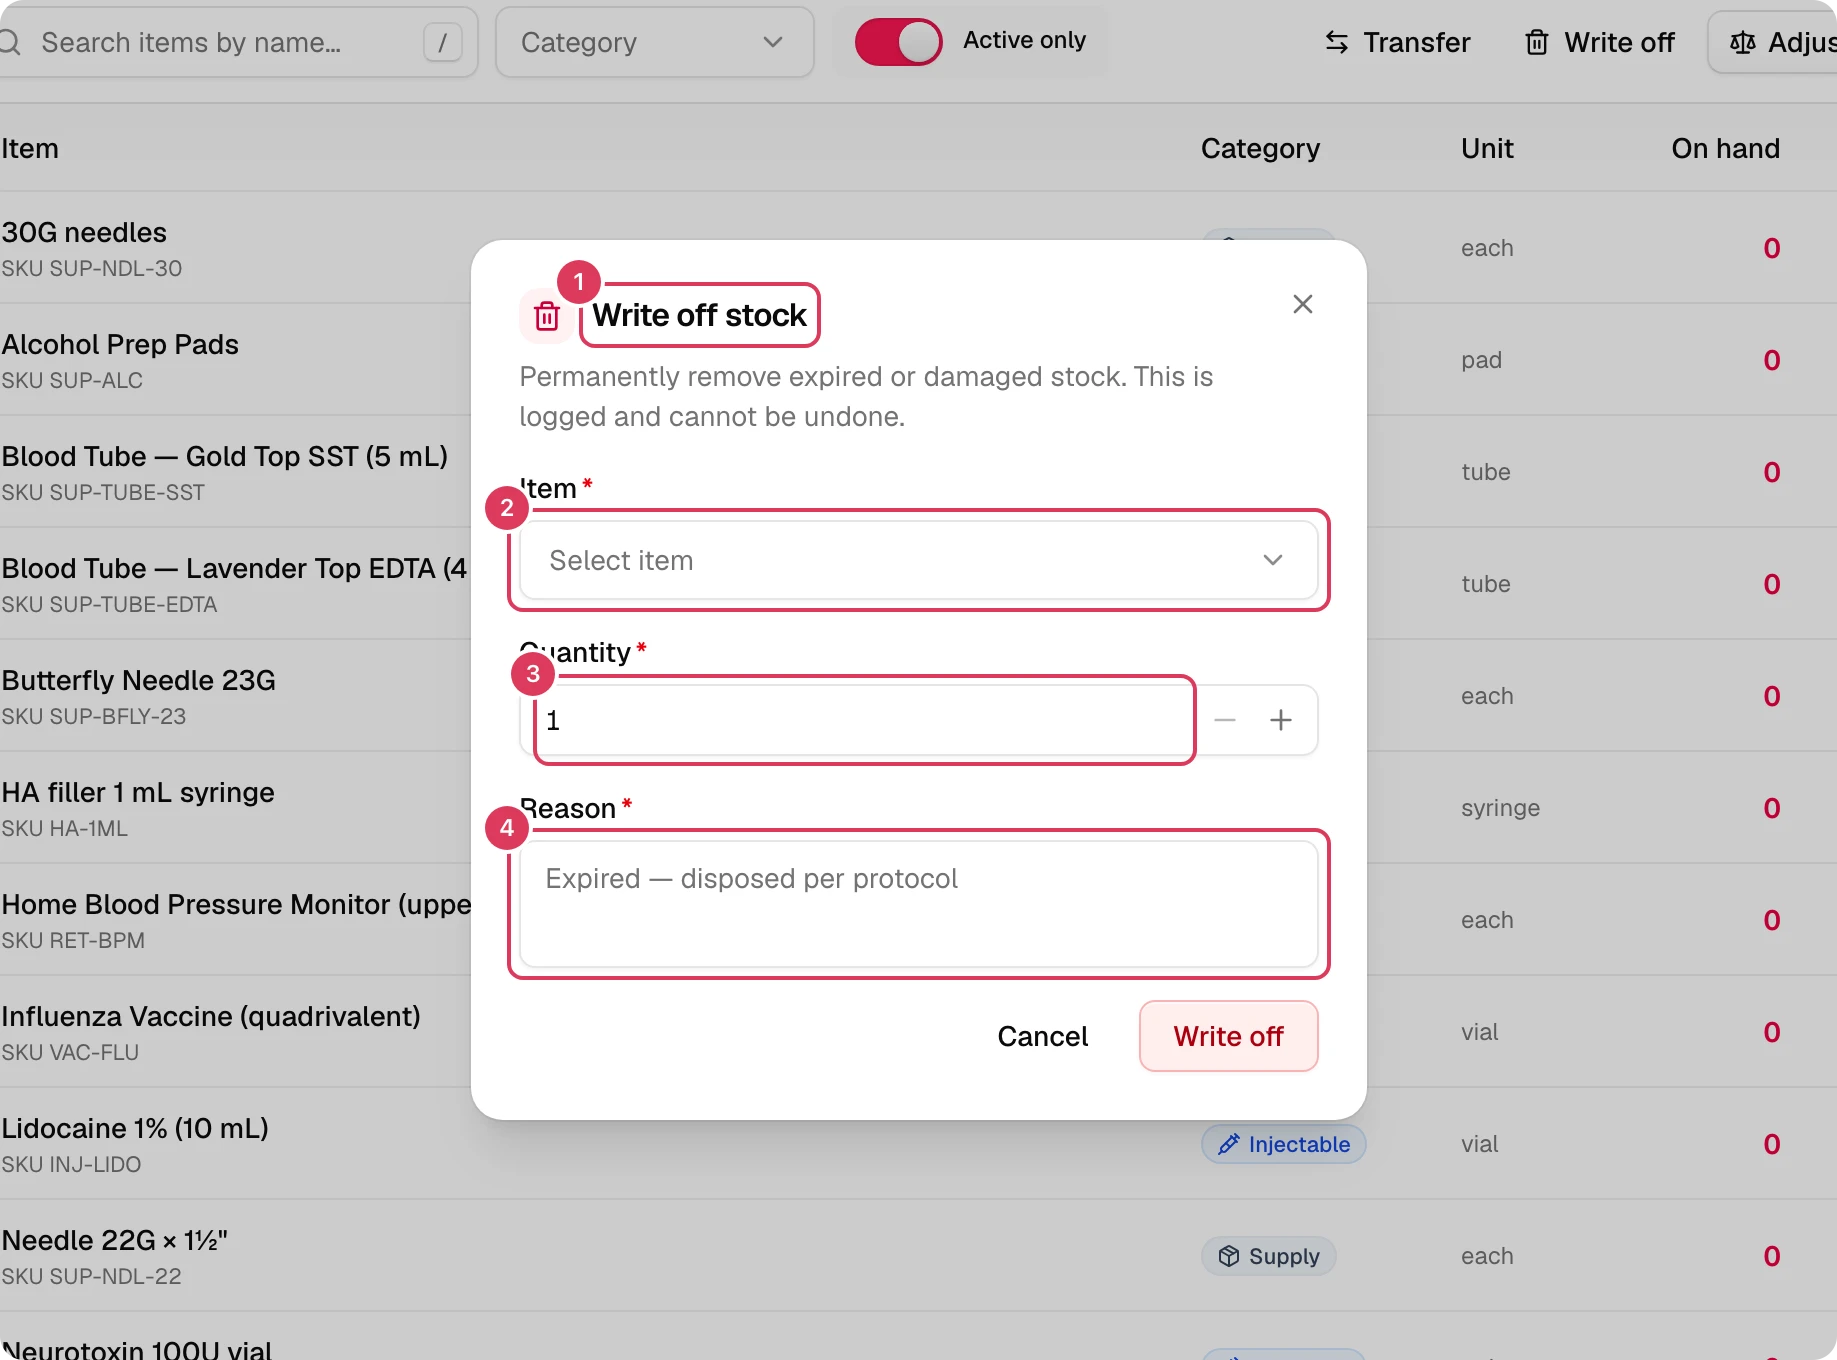Click the slash shortcut key hint

point(442,42)
